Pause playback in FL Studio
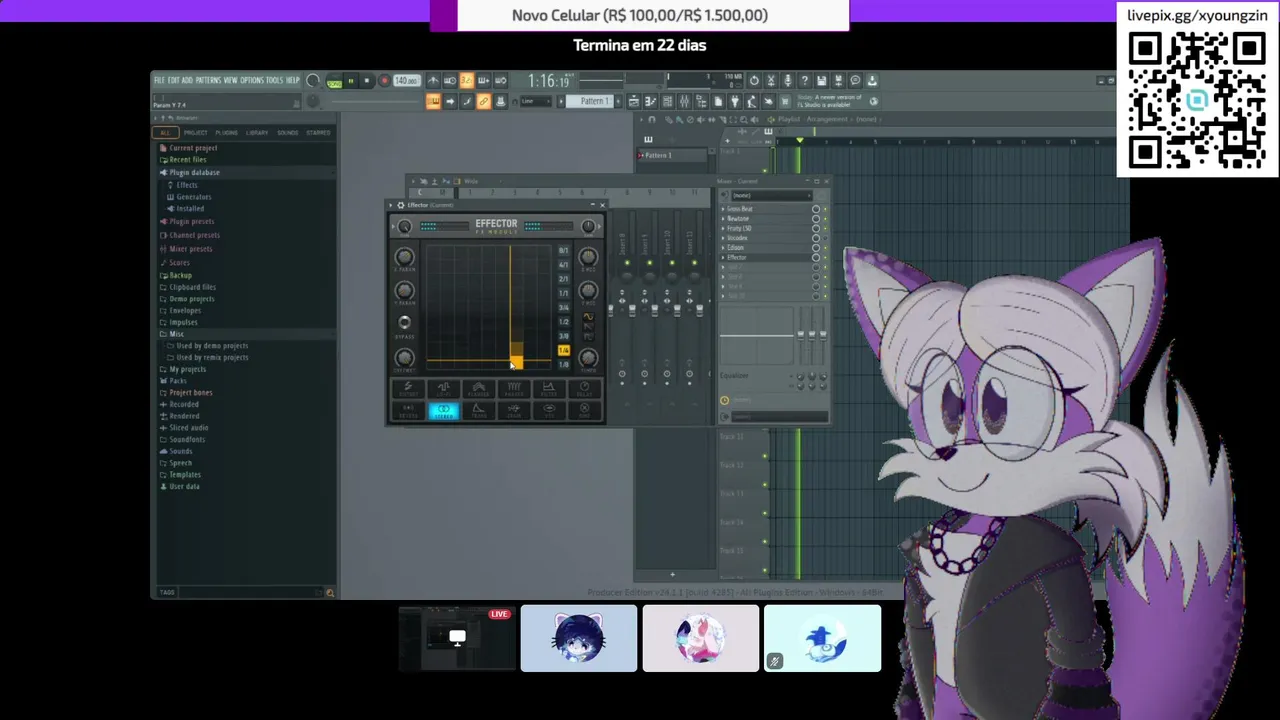The image size is (1280, 720). click(352, 80)
